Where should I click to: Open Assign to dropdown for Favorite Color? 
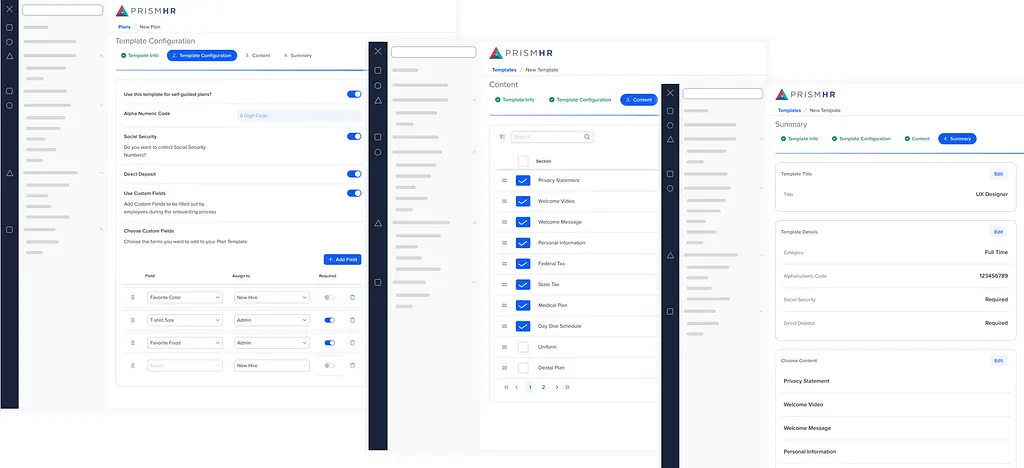[x=272, y=297]
